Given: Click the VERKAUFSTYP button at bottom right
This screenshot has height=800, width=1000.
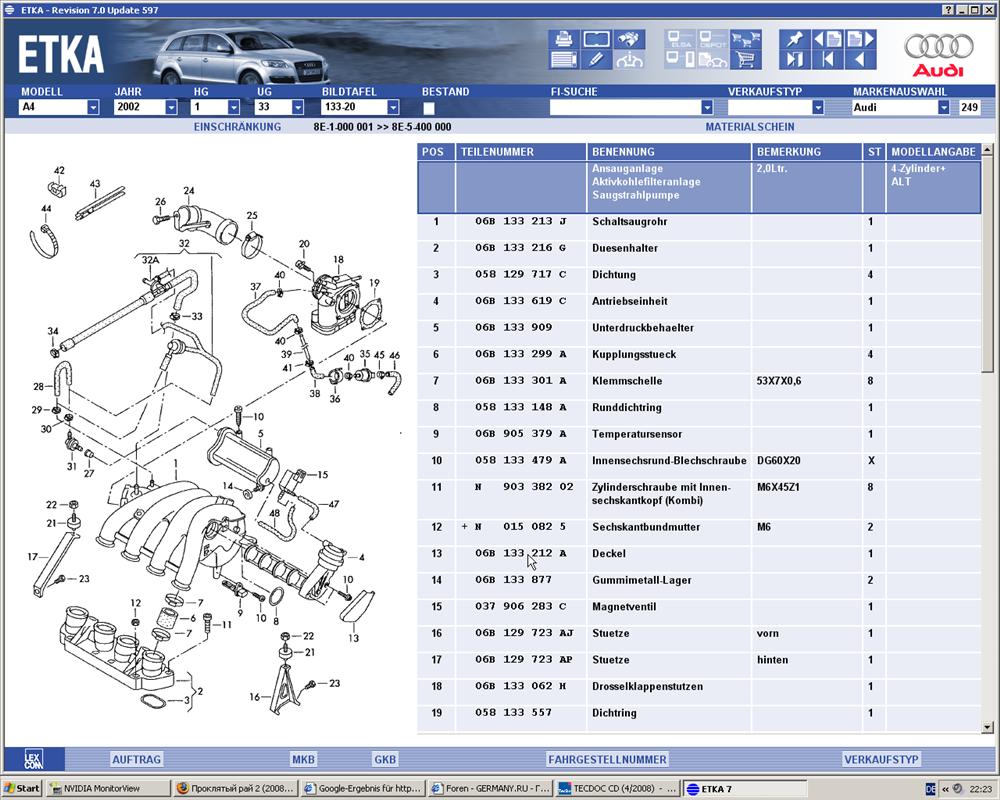Looking at the screenshot, I should pos(881,759).
